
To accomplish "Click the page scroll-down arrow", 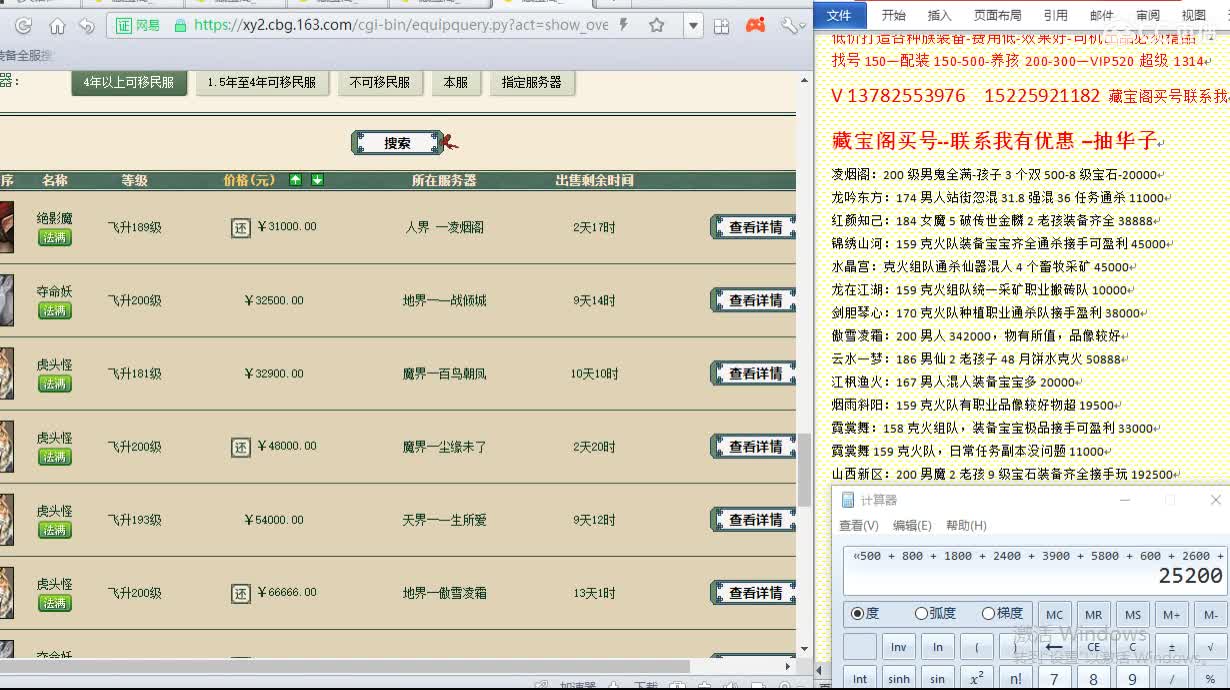I will (804, 649).
